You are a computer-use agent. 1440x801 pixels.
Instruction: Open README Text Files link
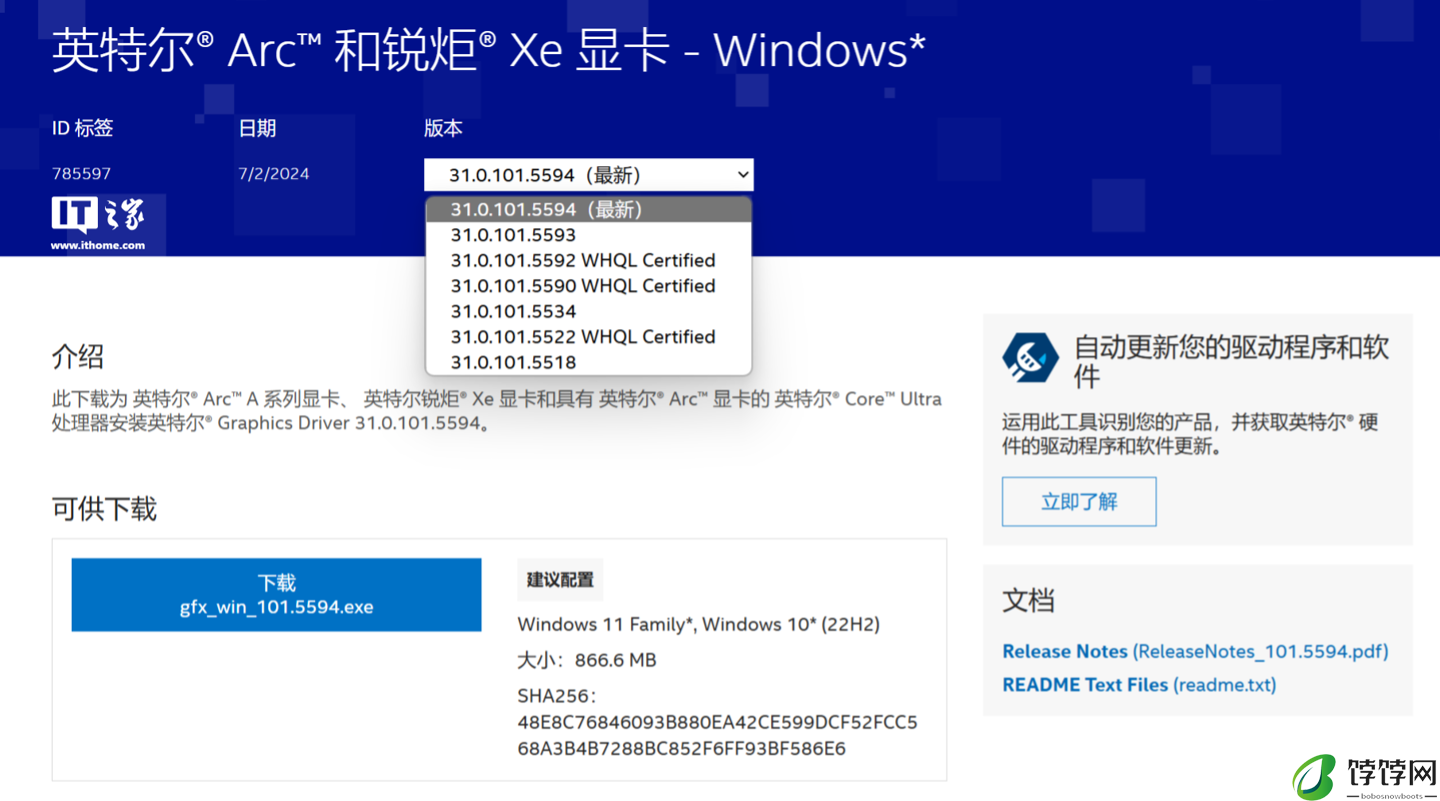point(1139,685)
